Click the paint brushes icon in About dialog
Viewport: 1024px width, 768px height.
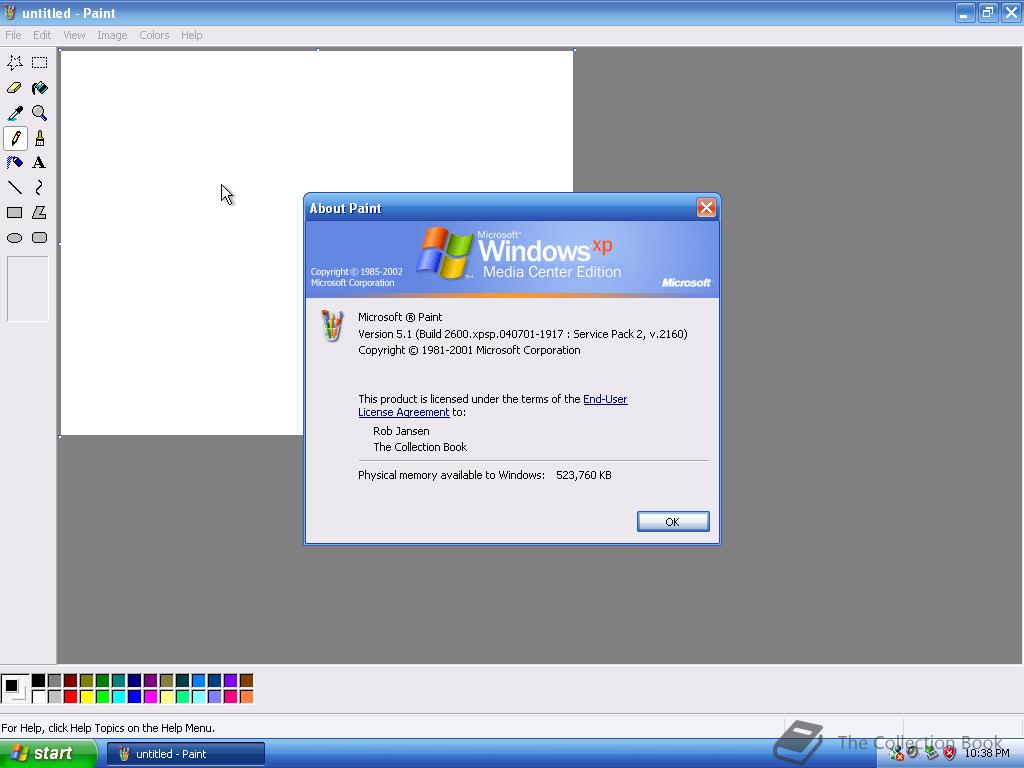(x=332, y=325)
